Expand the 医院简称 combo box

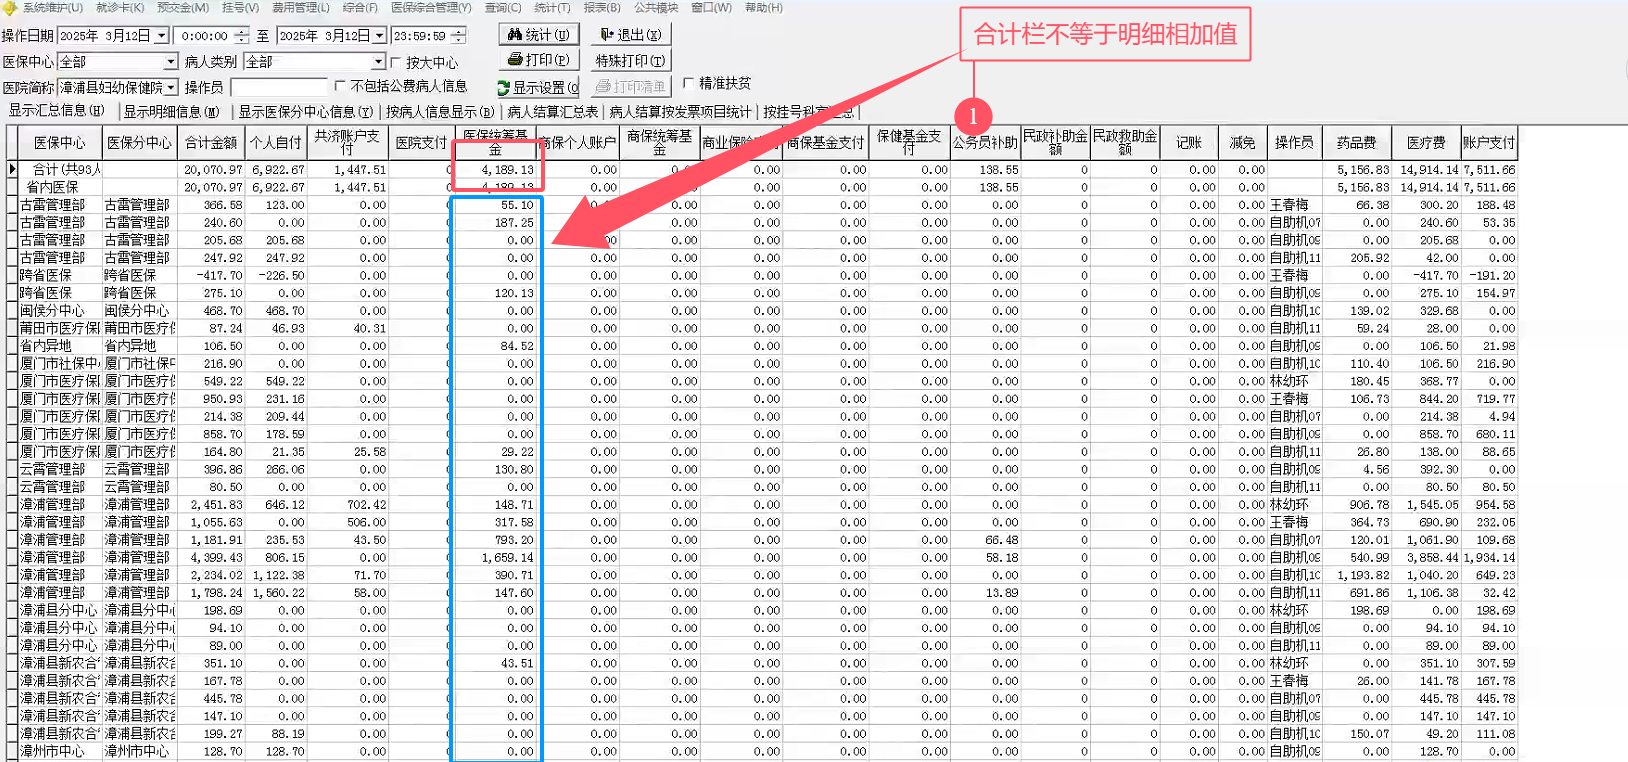(x=171, y=88)
